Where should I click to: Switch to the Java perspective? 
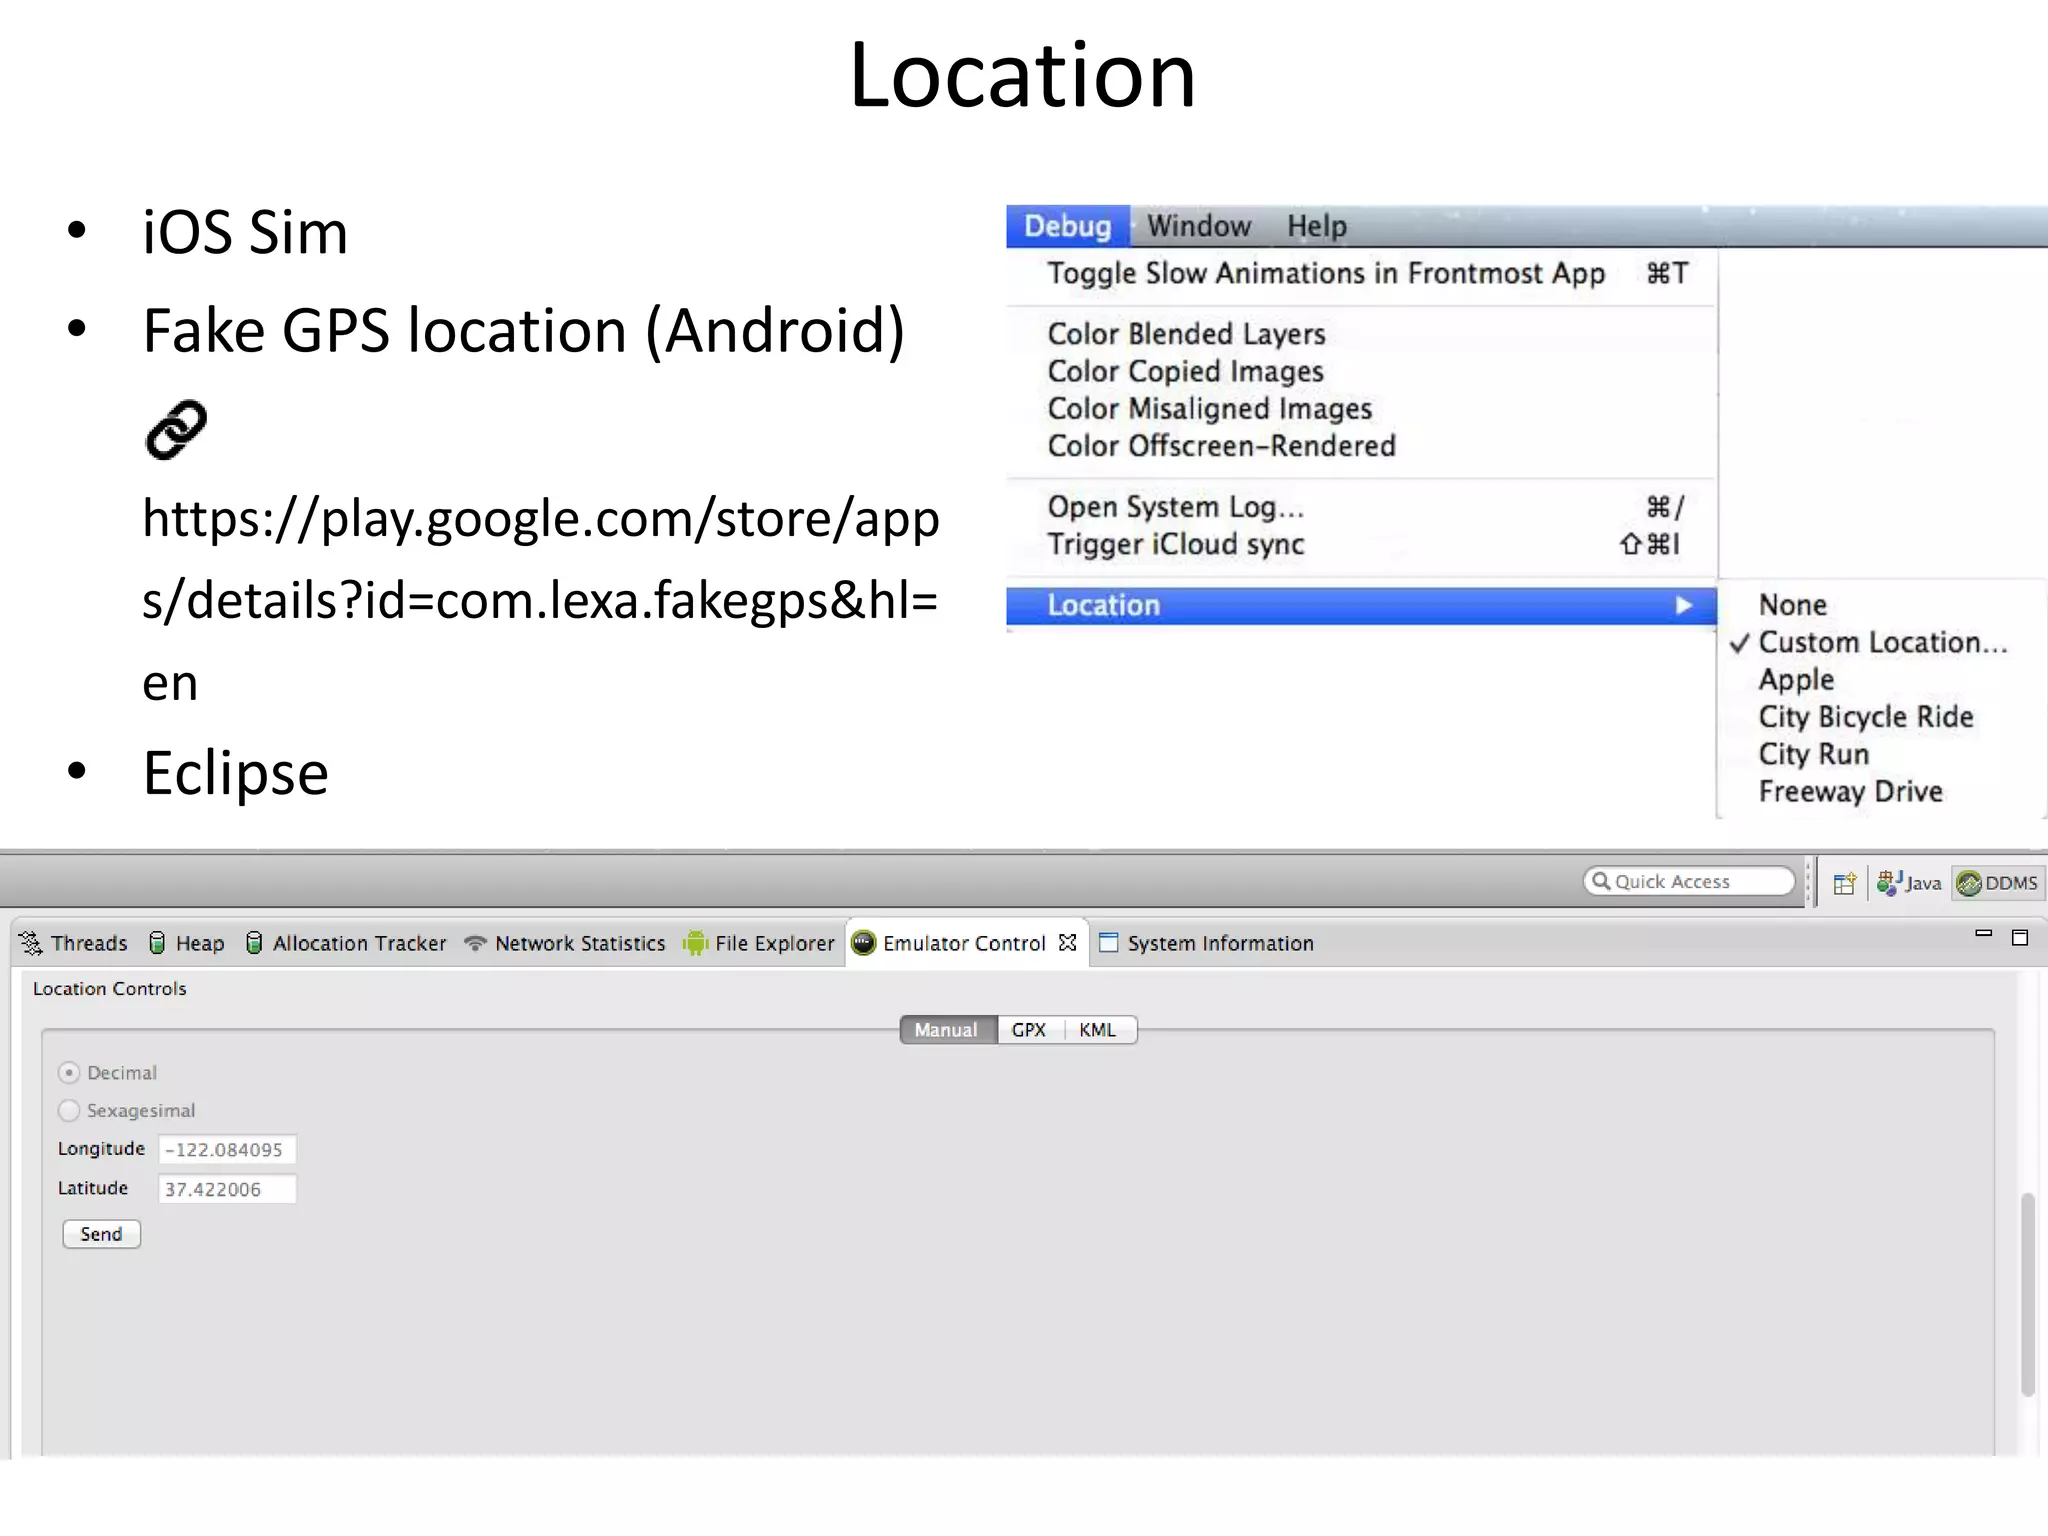[x=1908, y=883]
